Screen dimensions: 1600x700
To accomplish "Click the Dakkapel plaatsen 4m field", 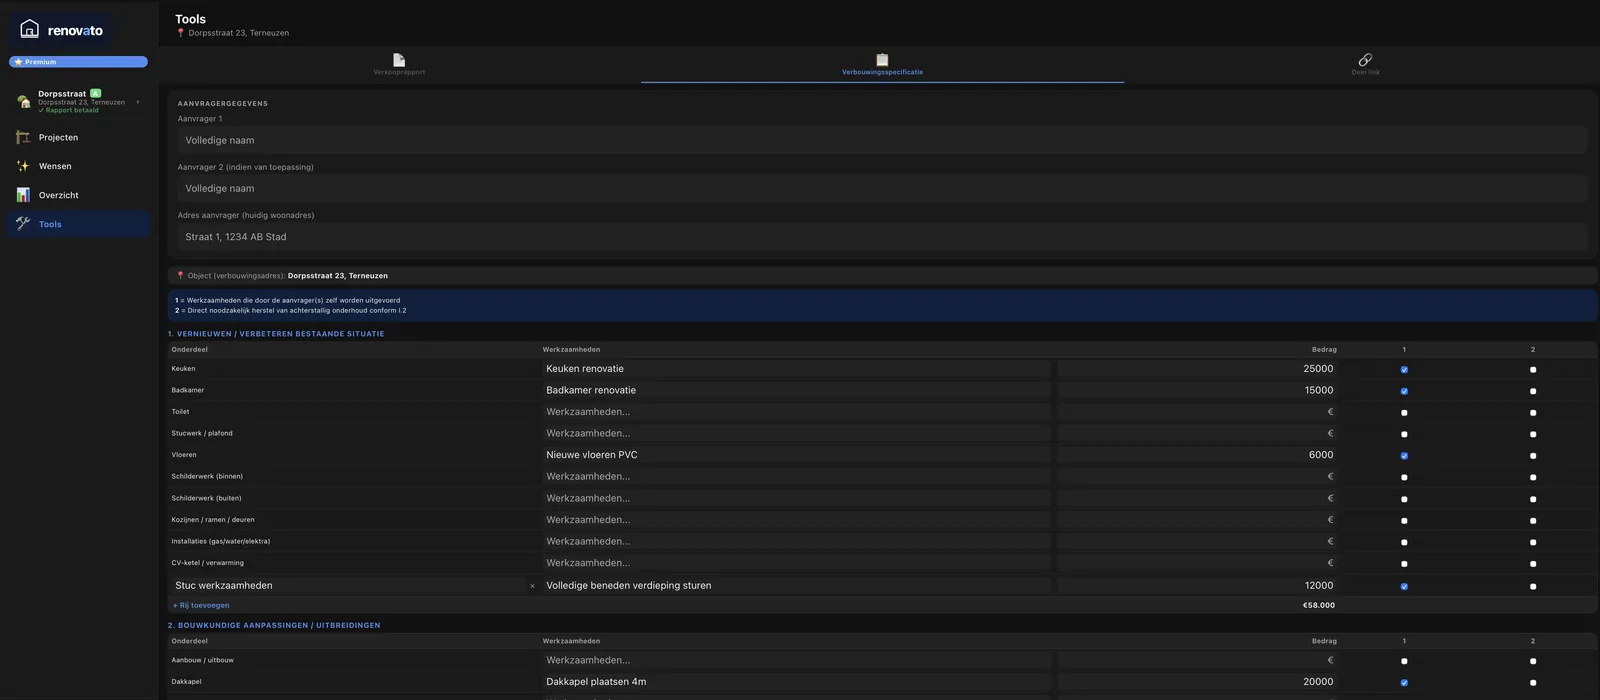I will (796, 682).
